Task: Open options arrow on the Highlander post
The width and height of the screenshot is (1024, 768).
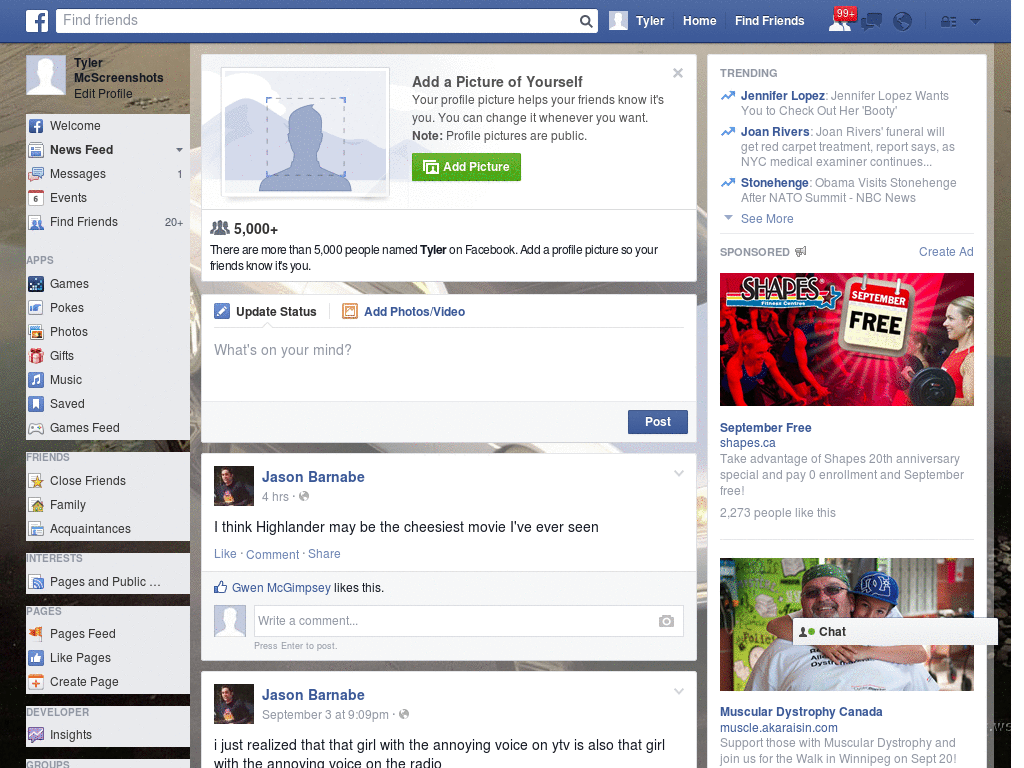Action: (x=679, y=473)
